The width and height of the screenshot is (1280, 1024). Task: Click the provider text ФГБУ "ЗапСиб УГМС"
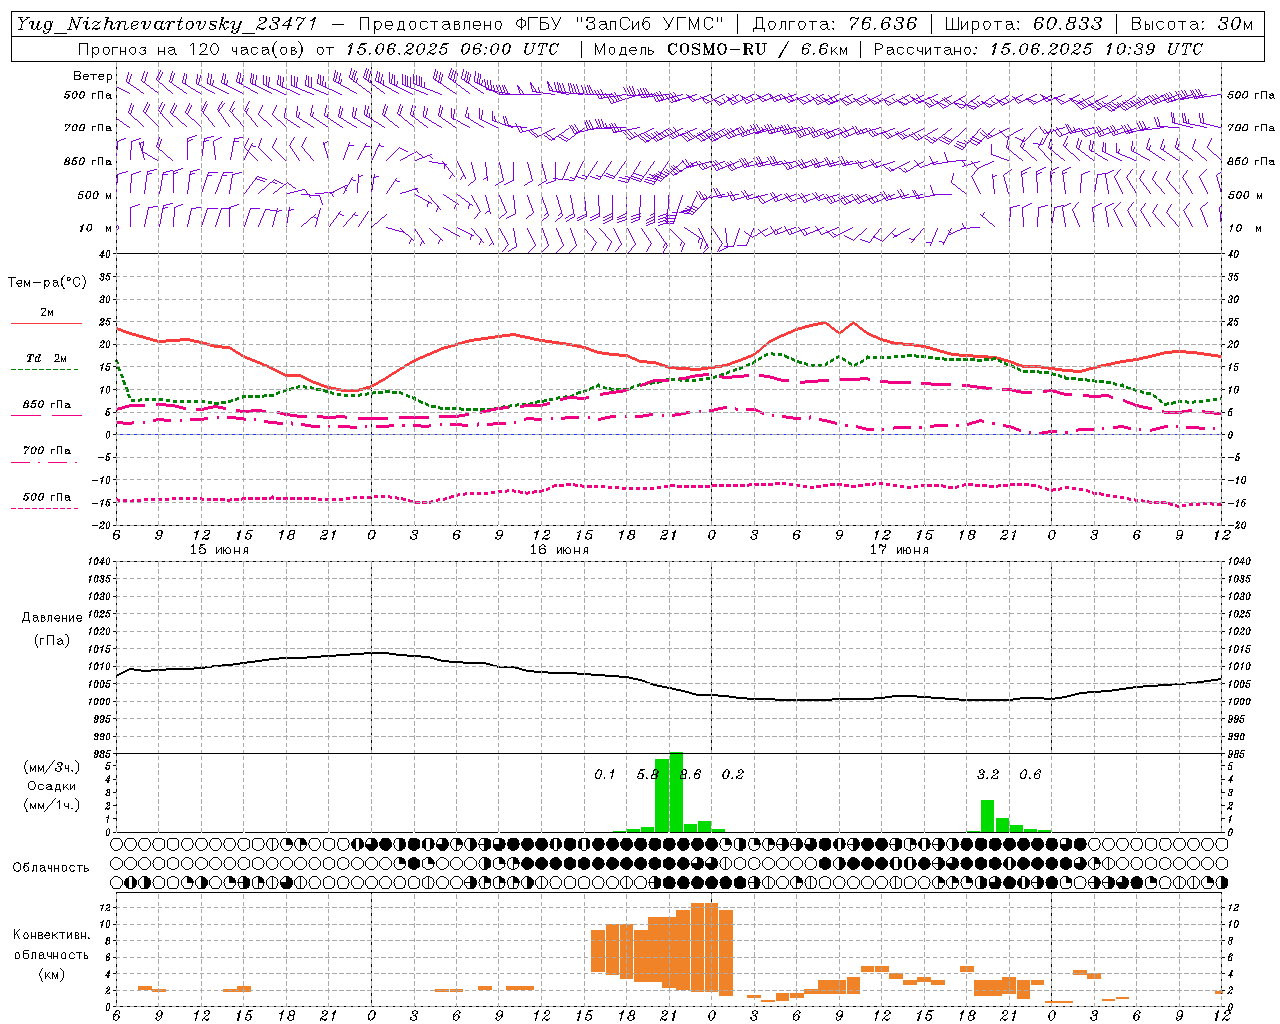tap(618, 24)
